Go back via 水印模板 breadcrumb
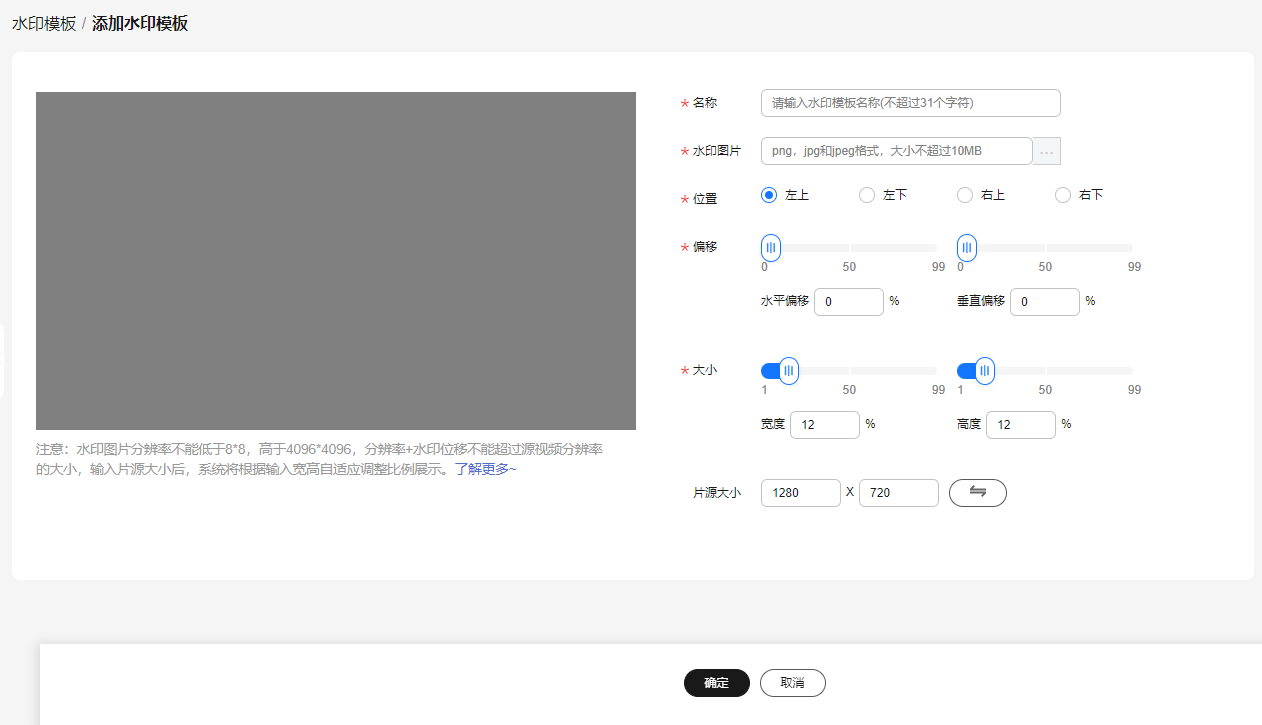Screen dimensions: 1262x725 coord(44,24)
